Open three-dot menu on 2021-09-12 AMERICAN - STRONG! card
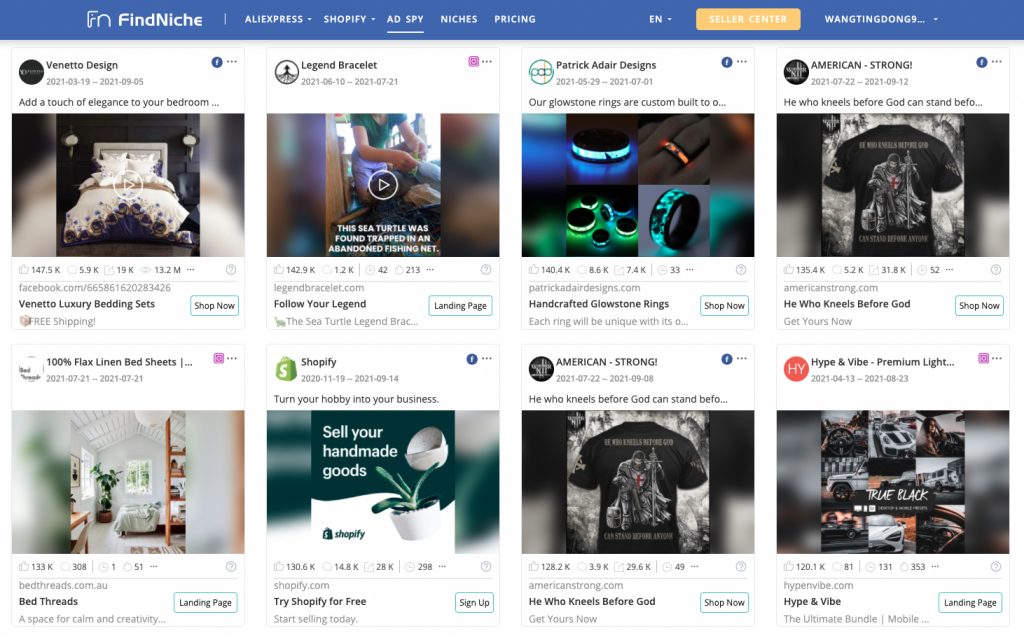1024x640 pixels. click(x=997, y=62)
